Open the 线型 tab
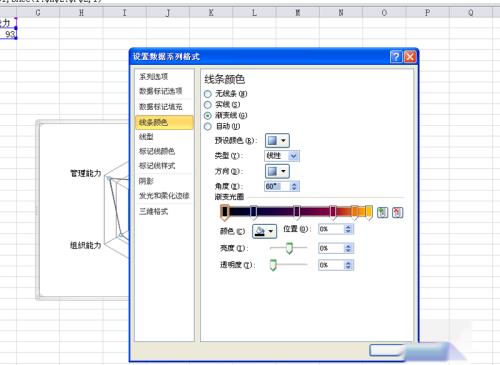The width and height of the screenshot is (500, 365). click(146, 137)
